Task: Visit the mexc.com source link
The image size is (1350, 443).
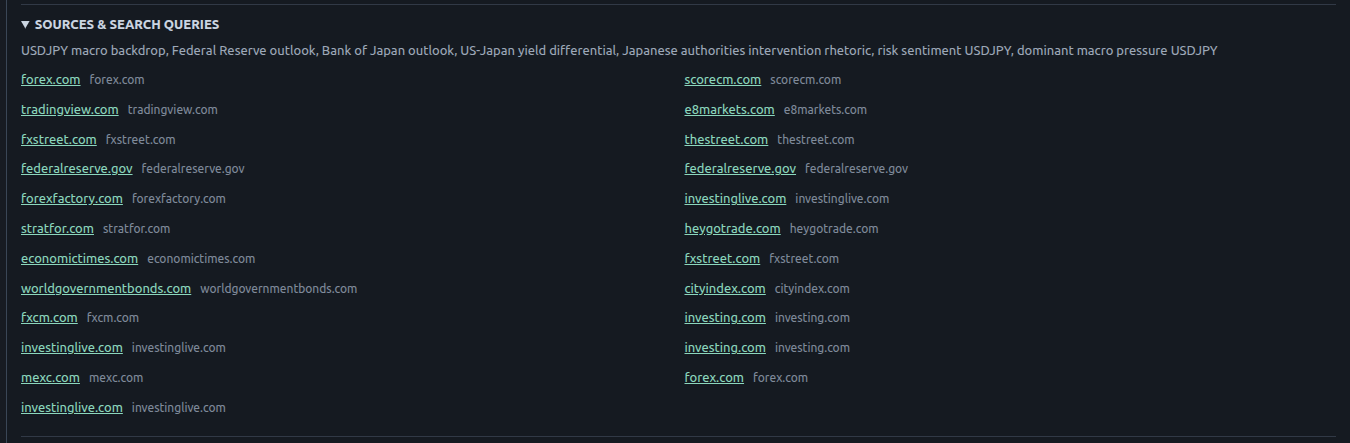Action: (50, 377)
